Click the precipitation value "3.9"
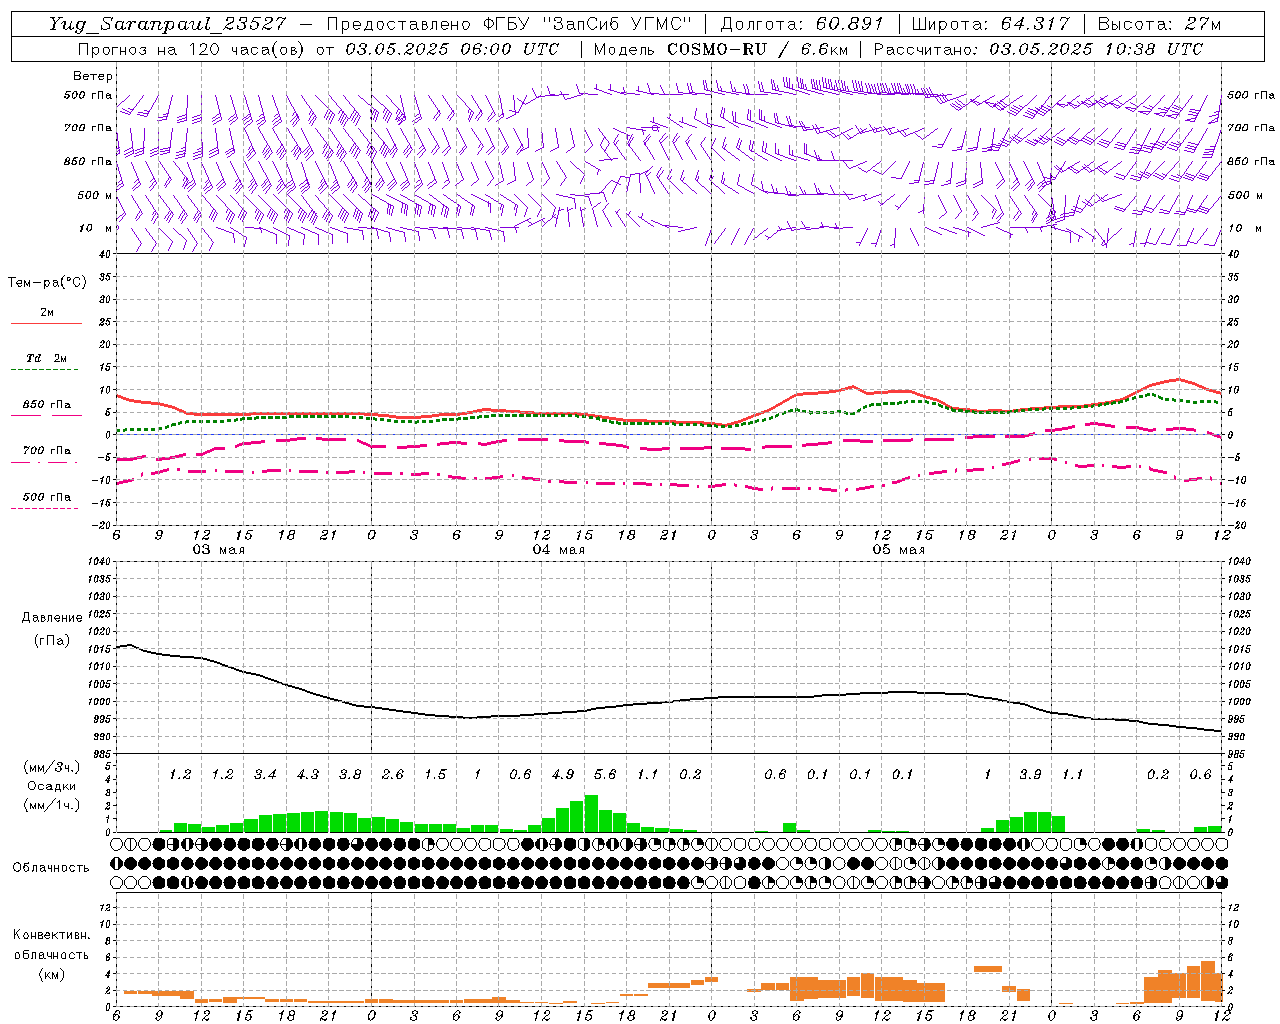The width and height of the screenshot is (1280, 1024). pos(1030,774)
